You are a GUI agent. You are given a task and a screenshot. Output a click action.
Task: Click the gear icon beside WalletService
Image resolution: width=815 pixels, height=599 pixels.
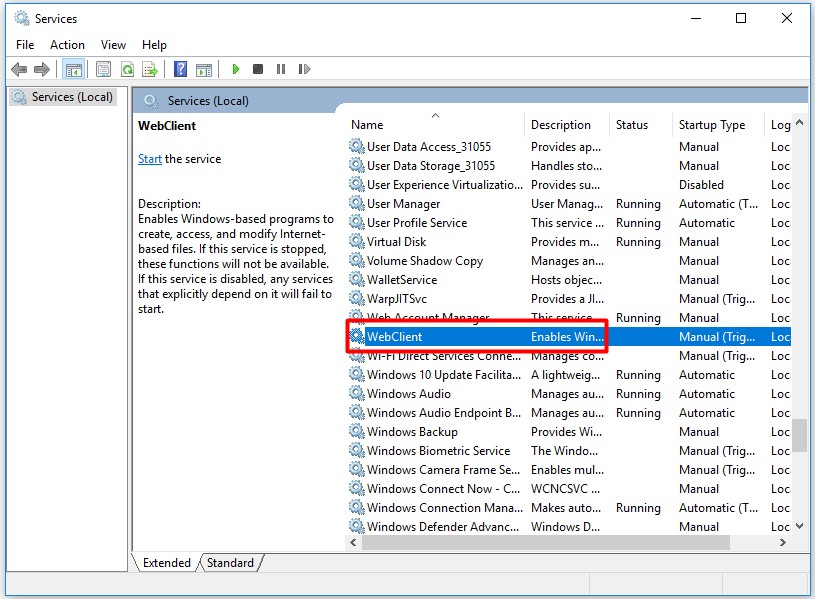[x=357, y=279]
